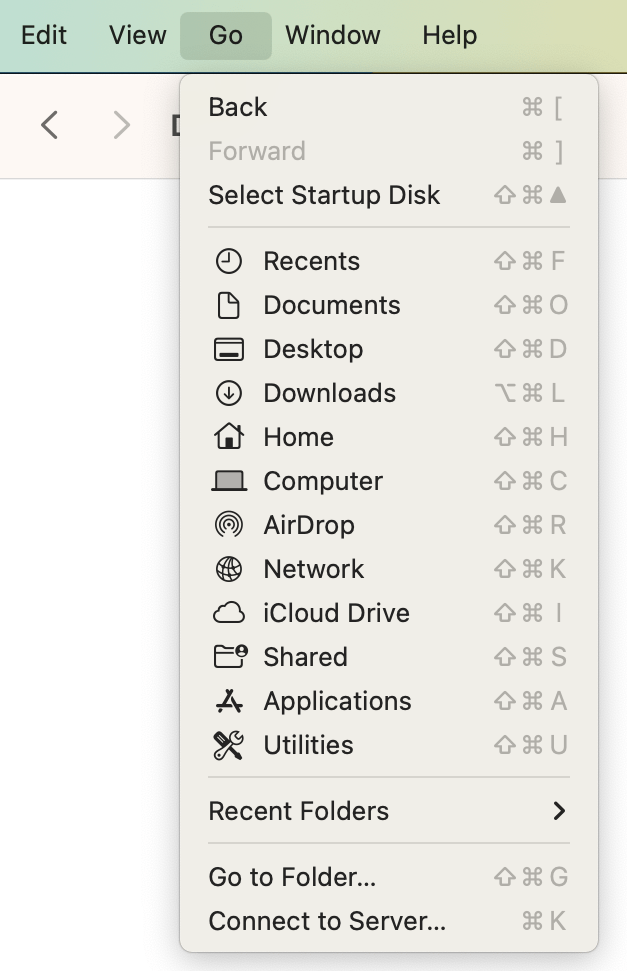Select Startup Disk from the menu

tap(324, 195)
